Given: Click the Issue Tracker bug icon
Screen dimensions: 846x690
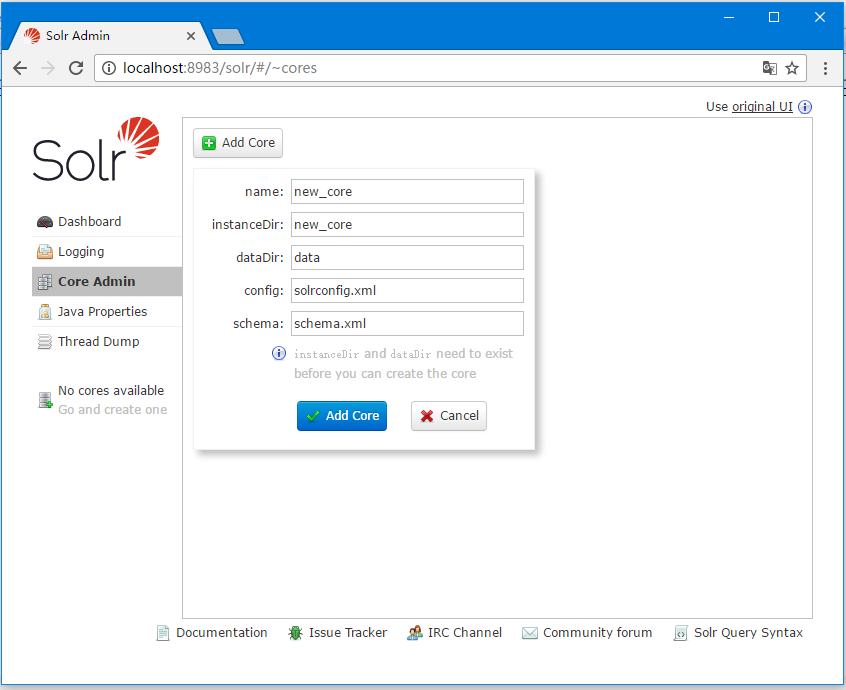Looking at the screenshot, I should [295, 633].
